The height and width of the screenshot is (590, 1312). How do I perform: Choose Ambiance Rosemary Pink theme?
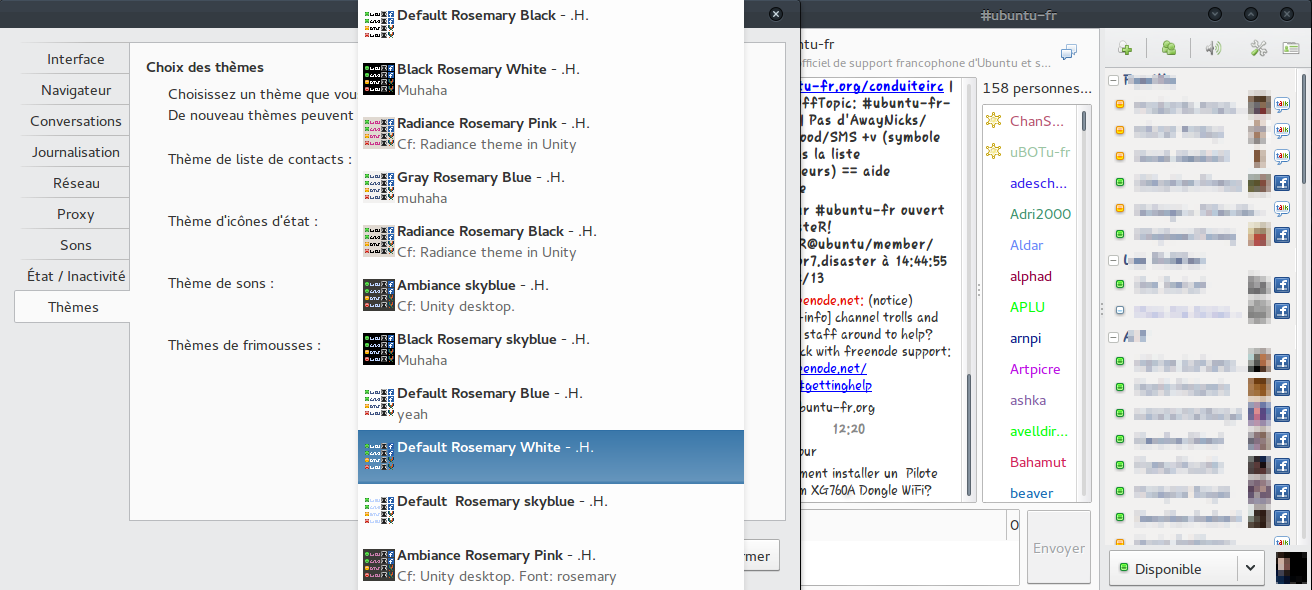point(551,565)
